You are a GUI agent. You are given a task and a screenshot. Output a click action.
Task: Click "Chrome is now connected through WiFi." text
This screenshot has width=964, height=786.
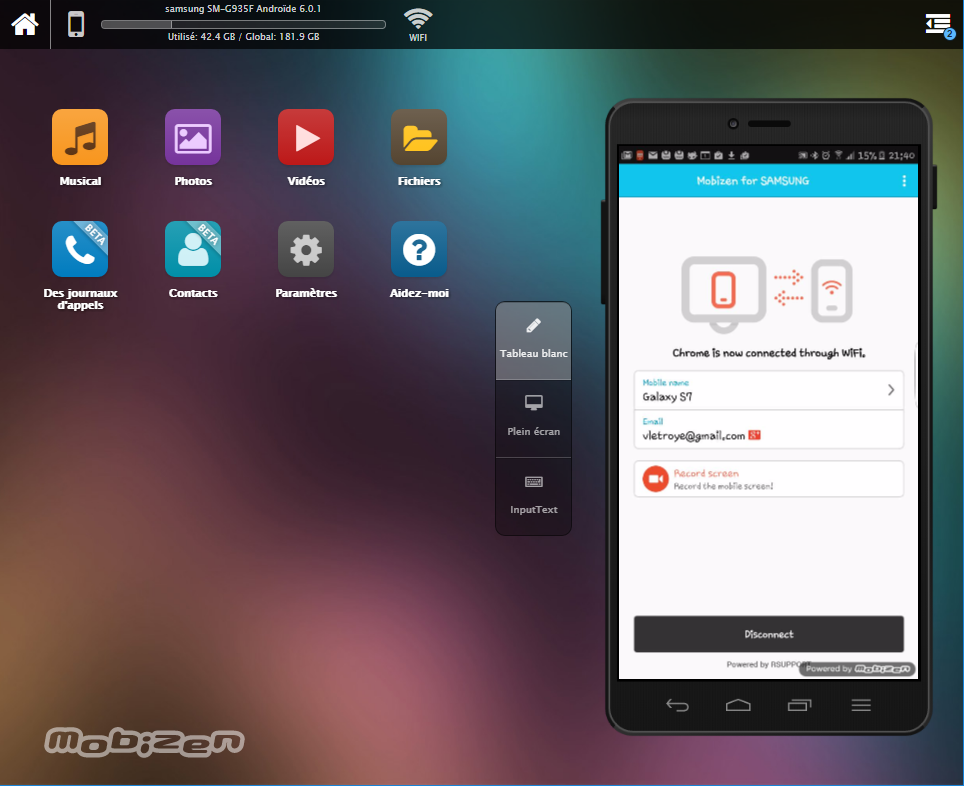(x=768, y=353)
